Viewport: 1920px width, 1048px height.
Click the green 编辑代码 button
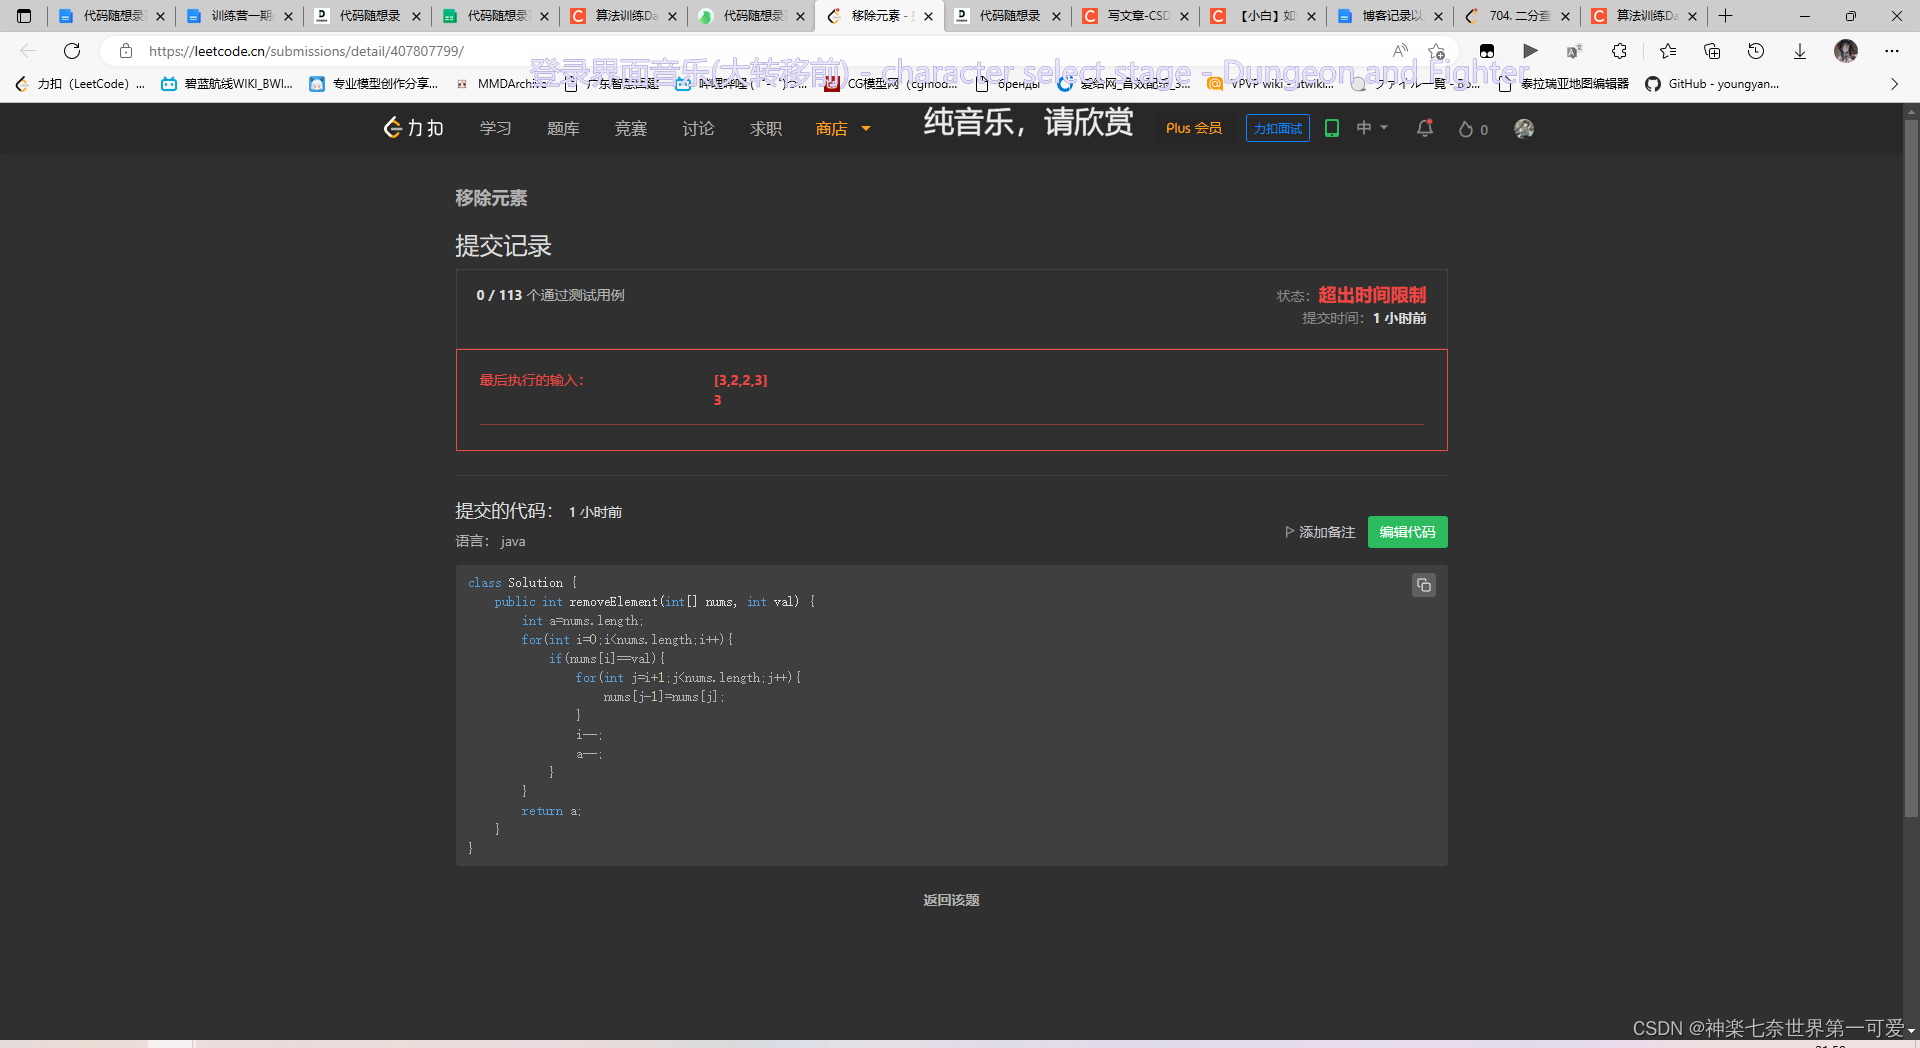coord(1407,532)
